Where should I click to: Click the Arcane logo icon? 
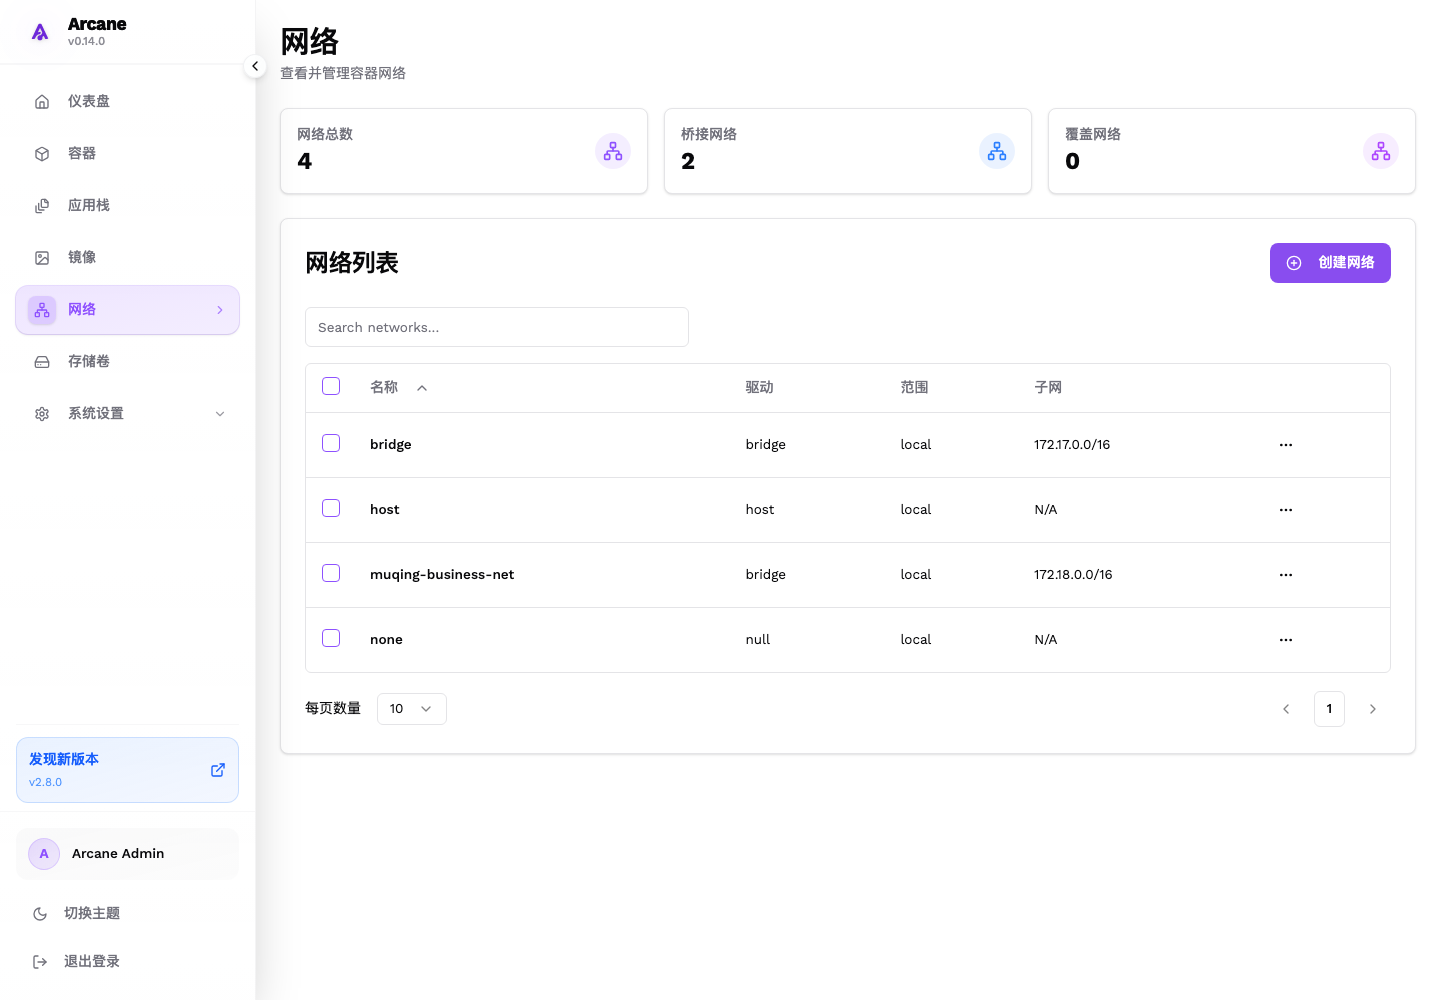point(40,32)
